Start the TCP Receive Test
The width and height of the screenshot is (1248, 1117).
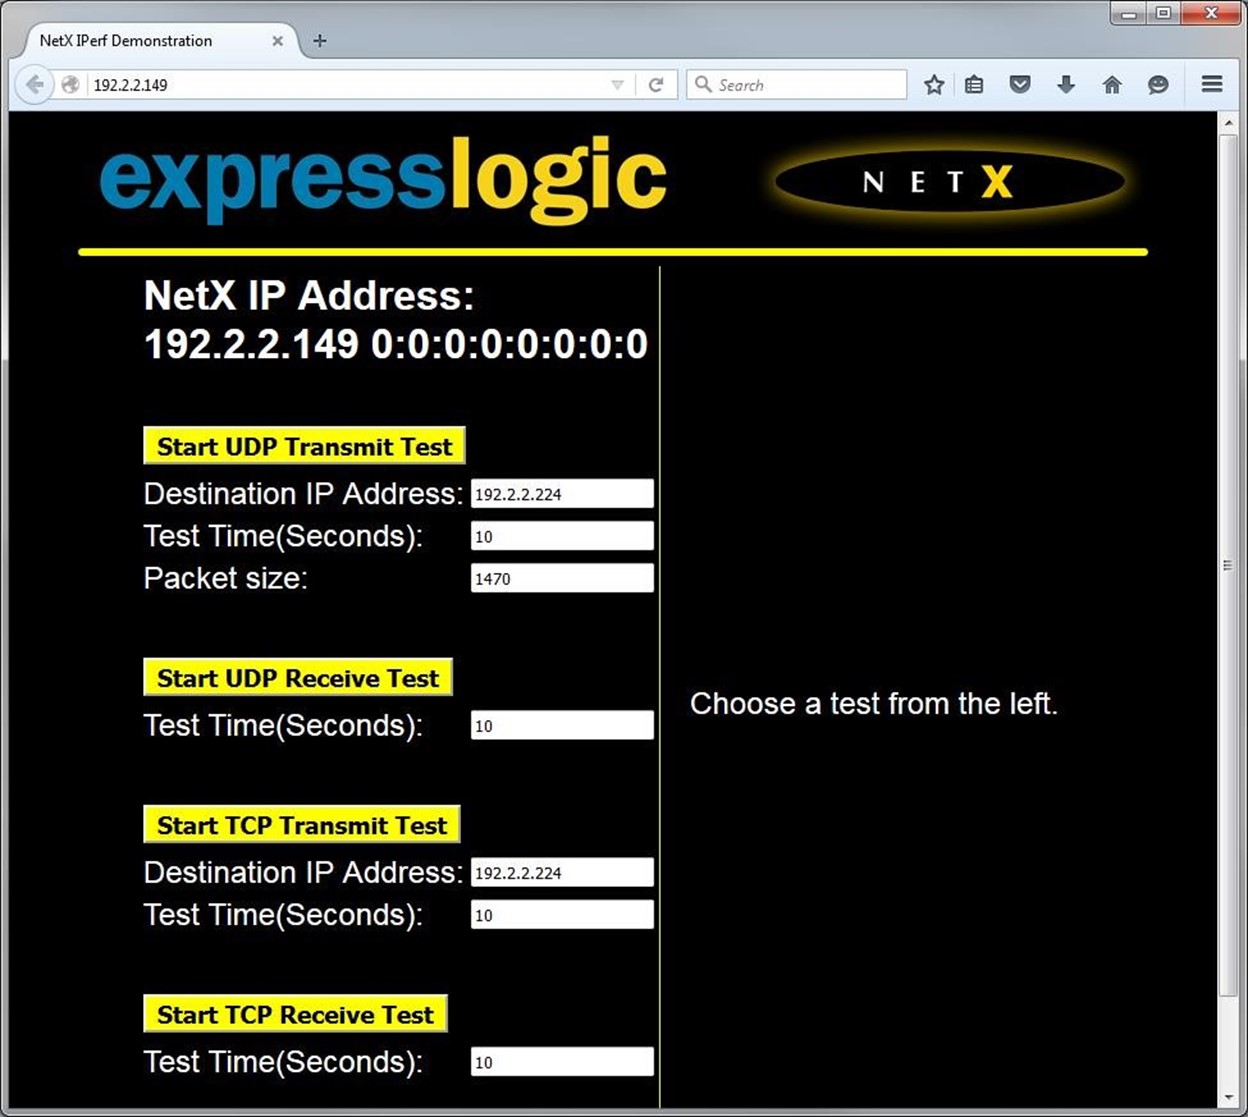click(x=295, y=1014)
